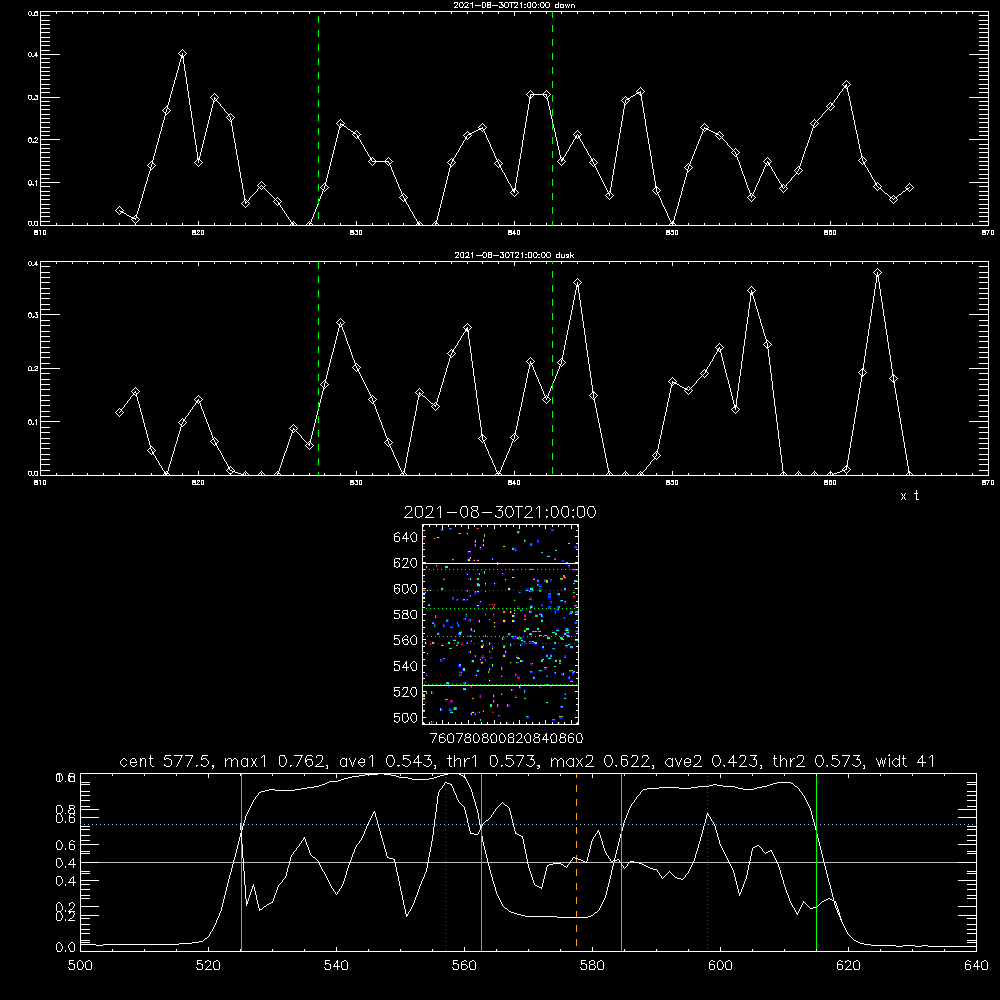The height and width of the screenshot is (1000, 1000).
Task: Click the '580' y-axis label of the heatmap
Action: pos(406,615)
